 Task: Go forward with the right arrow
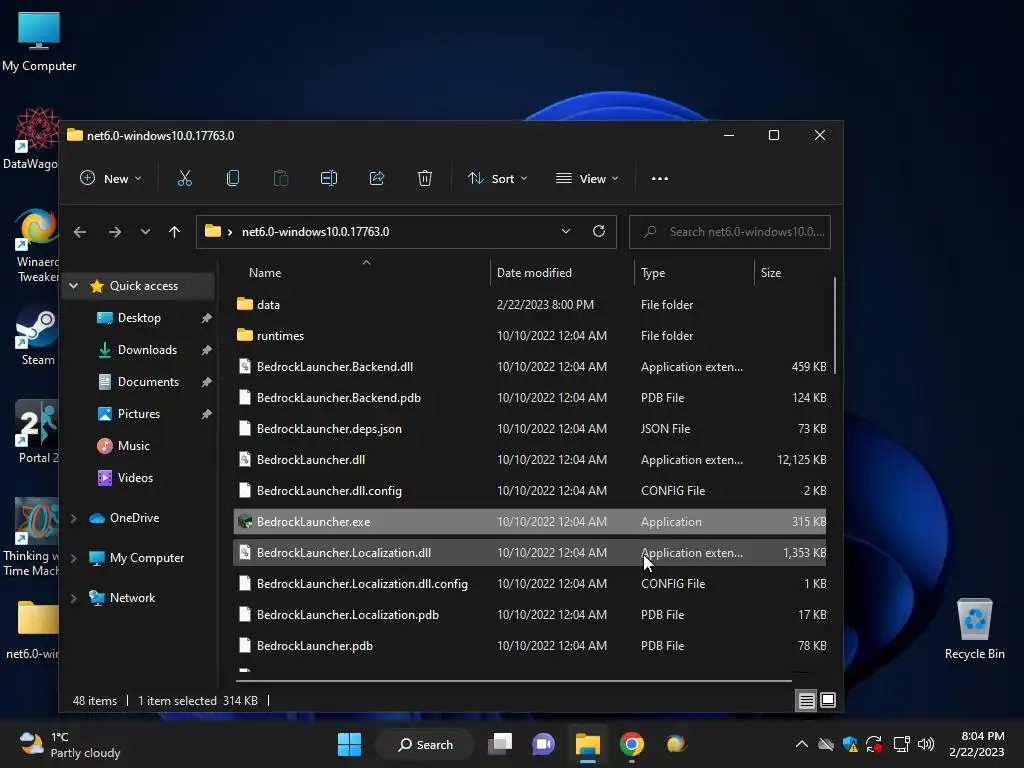coord(115,232)
